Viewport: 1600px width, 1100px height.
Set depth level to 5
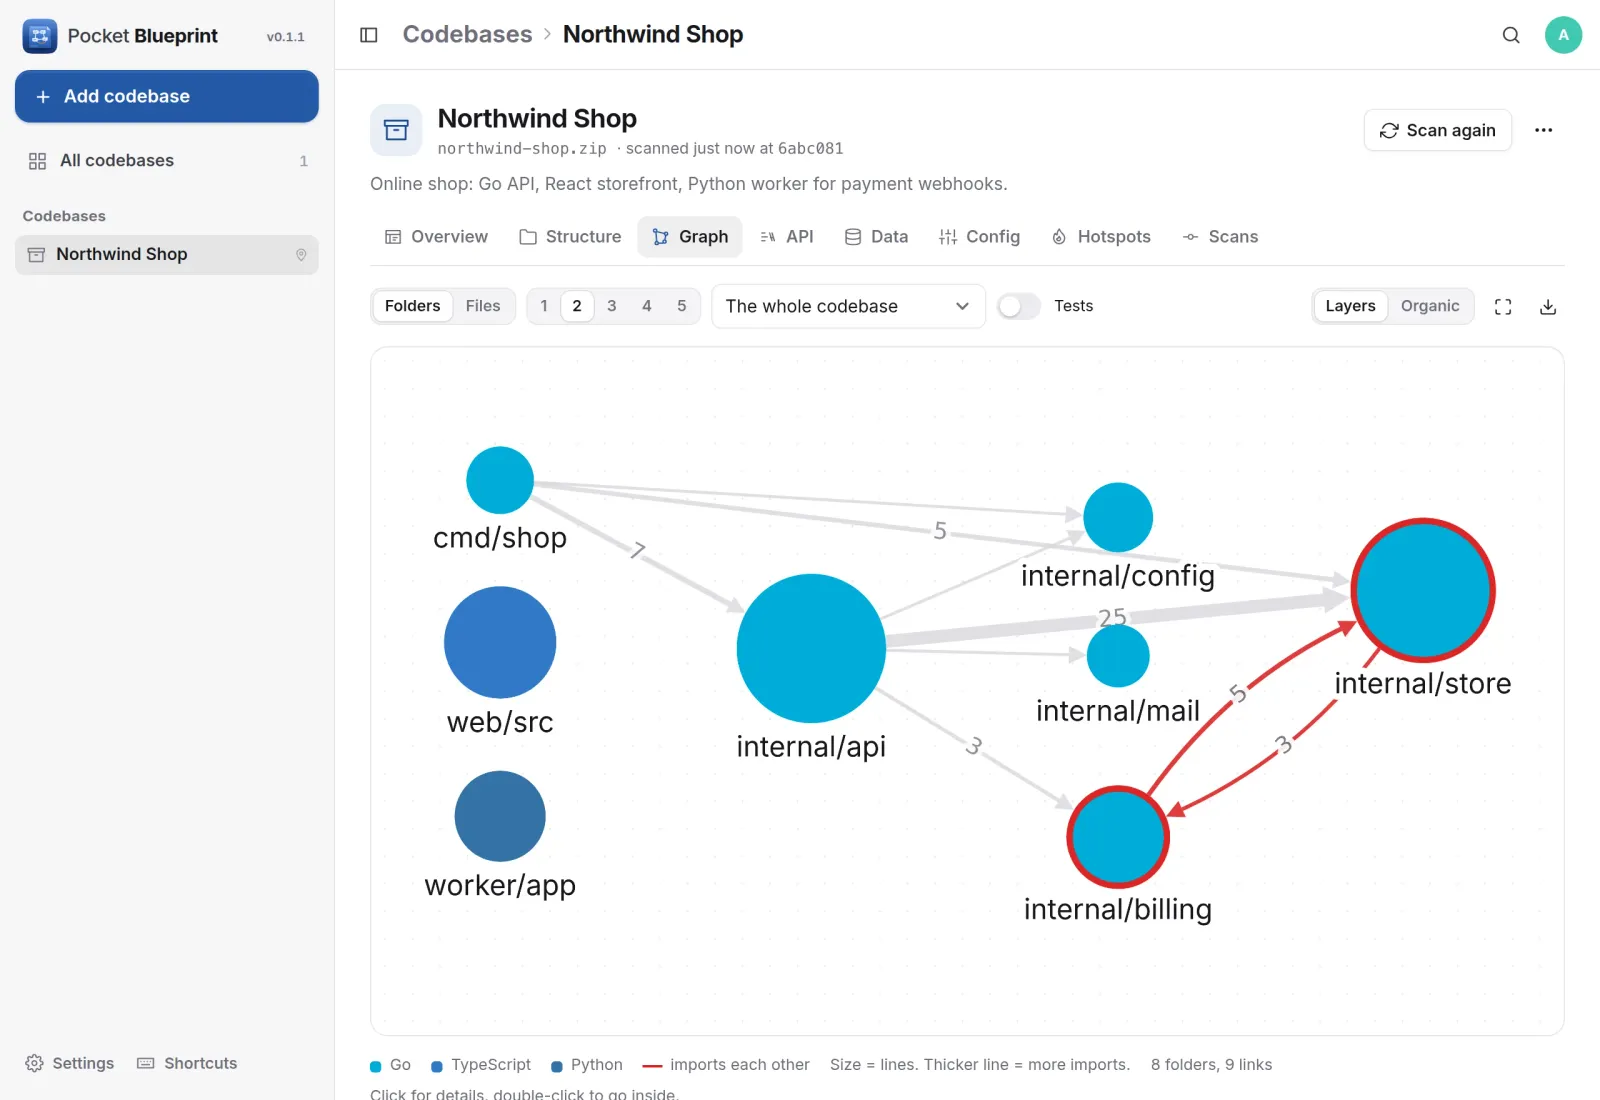click(682, 306)
